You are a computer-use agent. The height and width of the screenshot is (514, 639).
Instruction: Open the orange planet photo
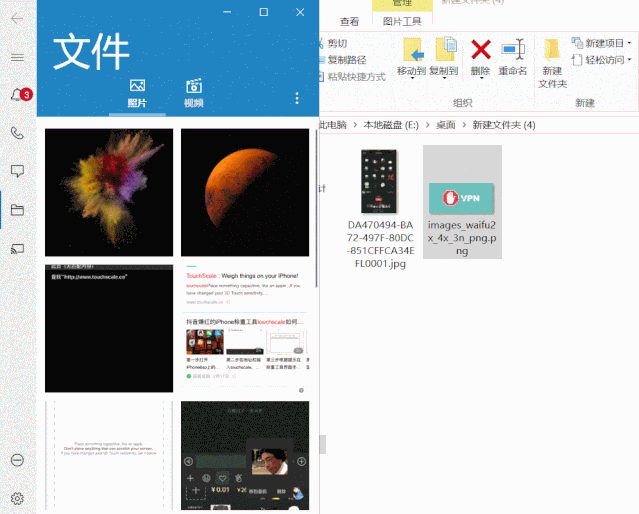pyautogui.click(x=245, y=192)
